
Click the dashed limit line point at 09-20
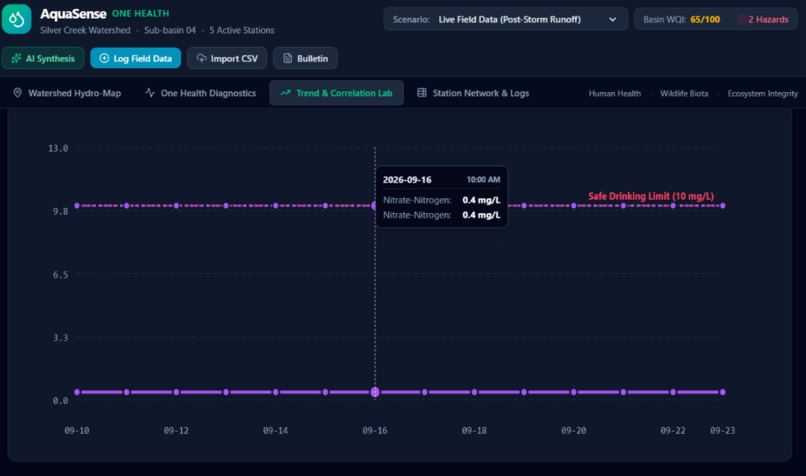[x=574, y=206]
